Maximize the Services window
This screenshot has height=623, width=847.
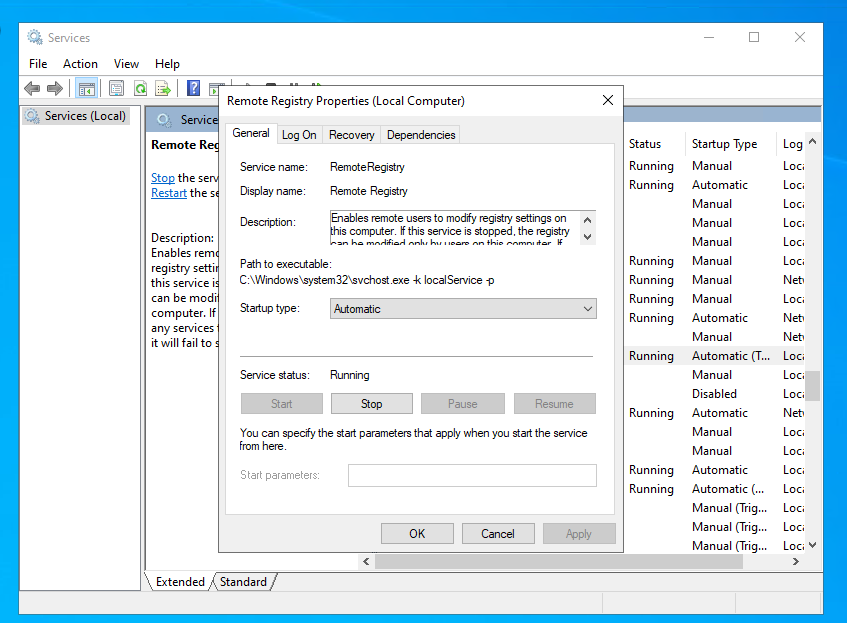(x=754, y=37)
